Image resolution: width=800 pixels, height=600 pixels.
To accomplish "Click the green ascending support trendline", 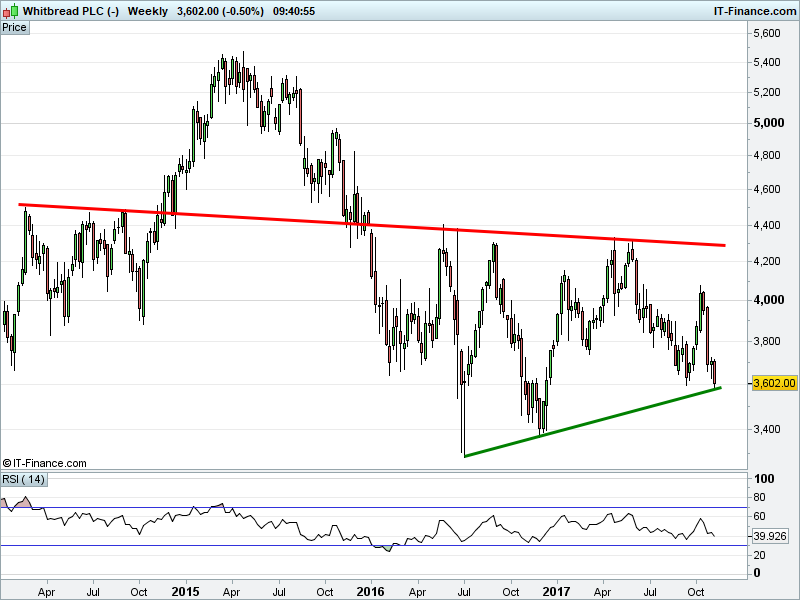I will pyautogui.click(x=592, y=422).
